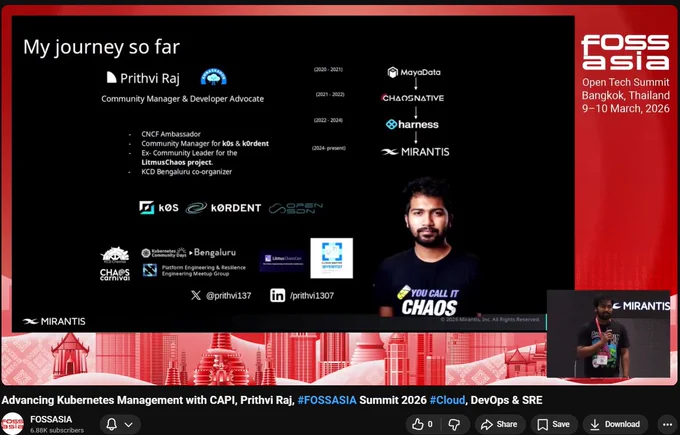Download the video

coord(615,424)
